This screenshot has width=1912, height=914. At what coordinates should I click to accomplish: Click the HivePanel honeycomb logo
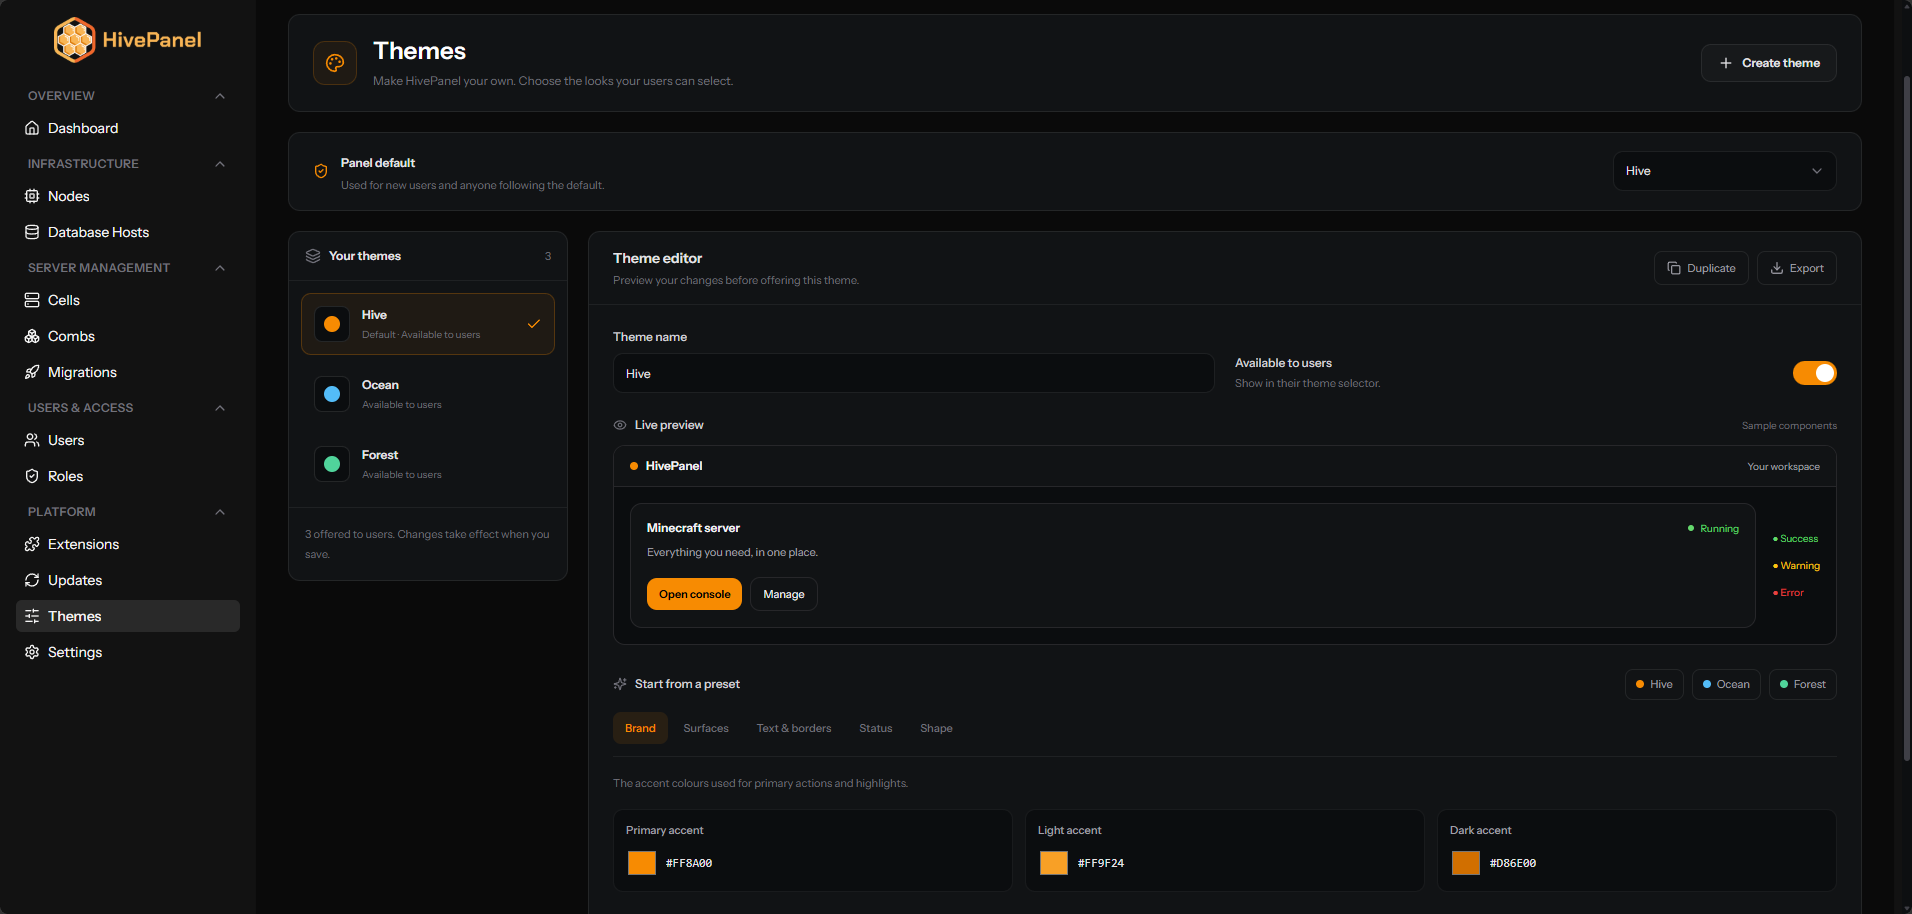(75, 40)
